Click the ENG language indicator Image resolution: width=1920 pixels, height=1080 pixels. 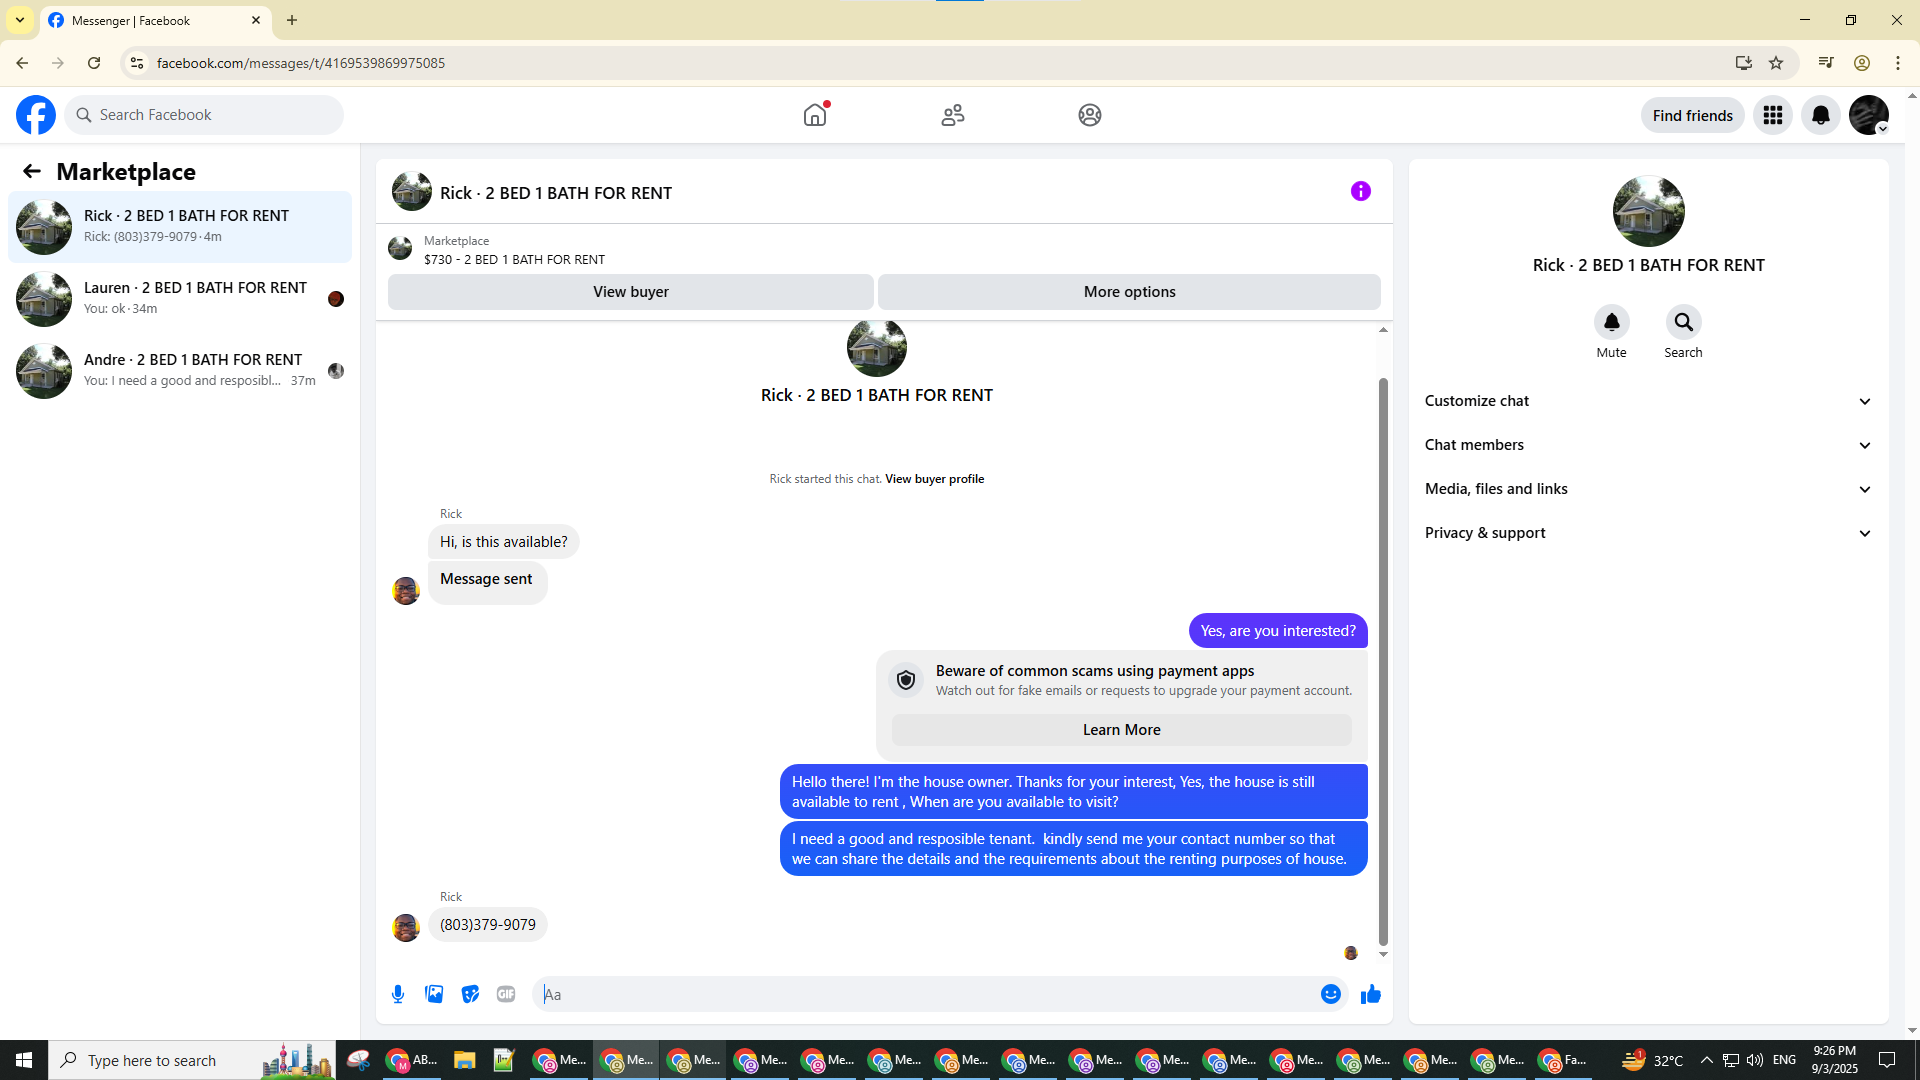[1784, 1060]
